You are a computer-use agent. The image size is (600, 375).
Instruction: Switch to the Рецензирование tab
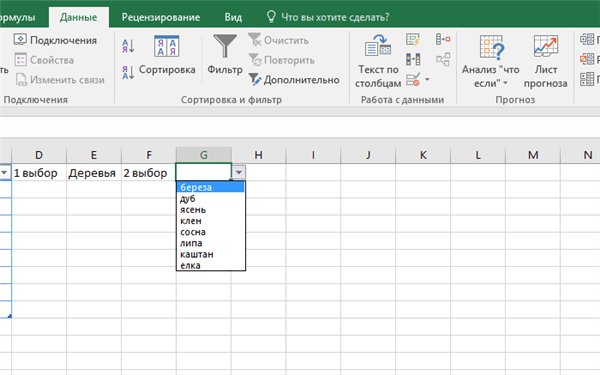tap(161, 17)
